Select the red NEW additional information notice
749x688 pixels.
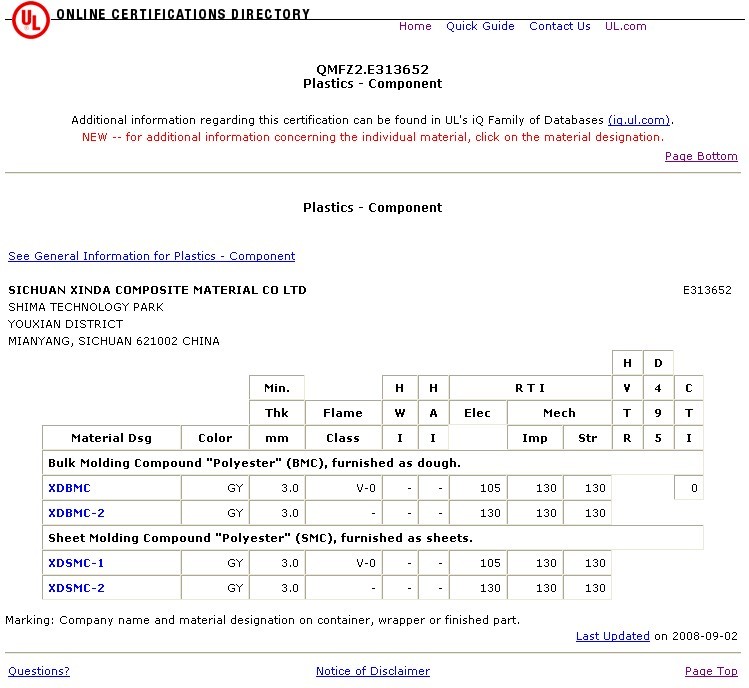(x=373, y=137)
